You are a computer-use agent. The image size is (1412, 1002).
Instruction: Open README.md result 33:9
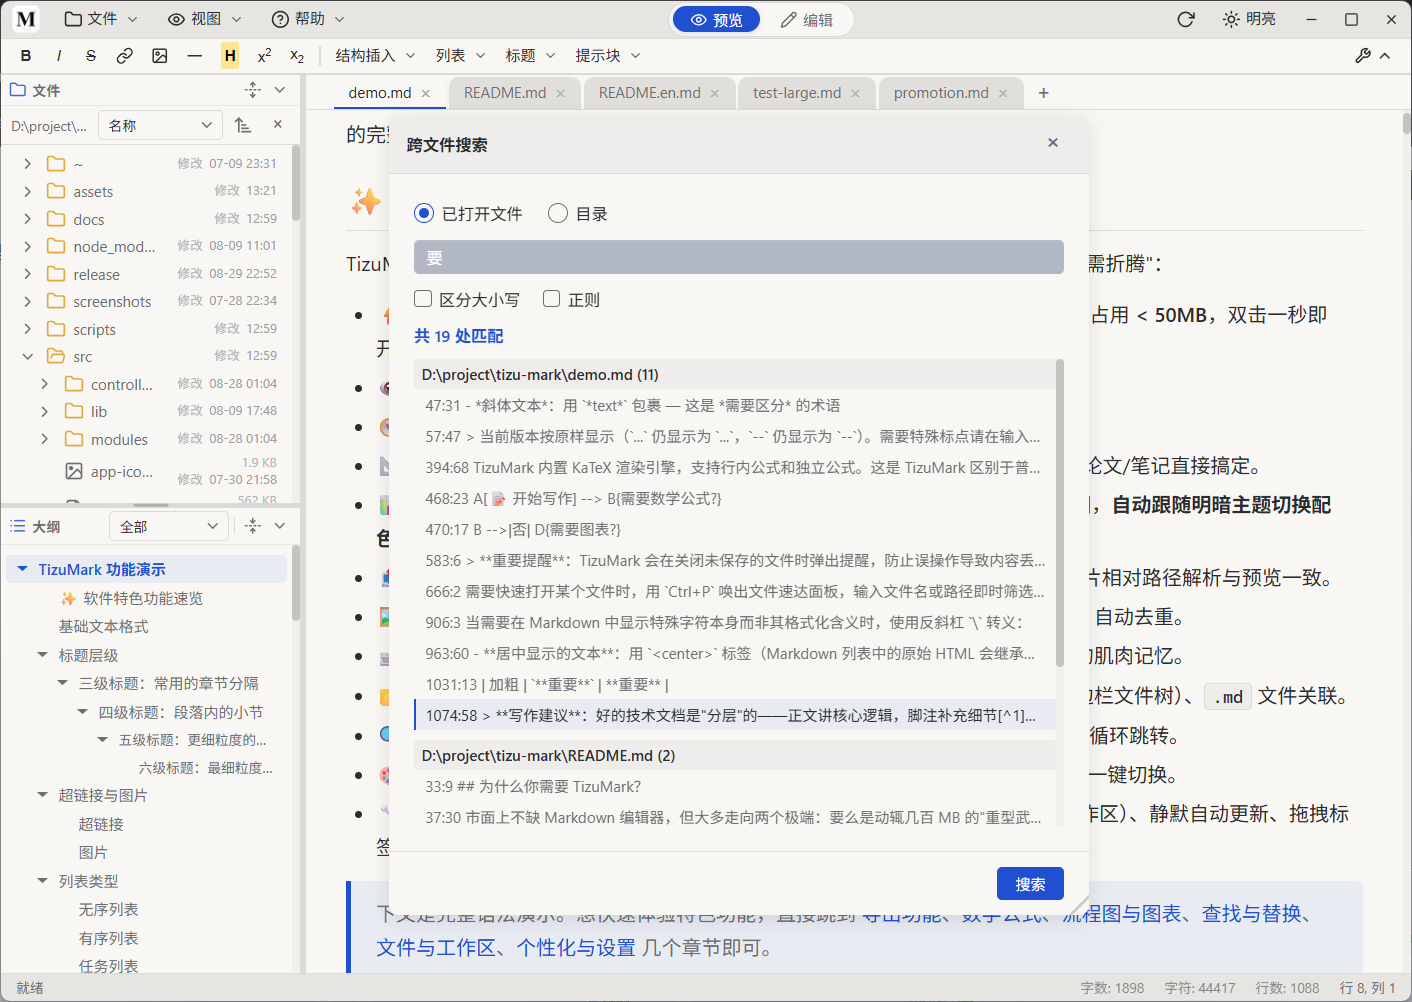734,787
